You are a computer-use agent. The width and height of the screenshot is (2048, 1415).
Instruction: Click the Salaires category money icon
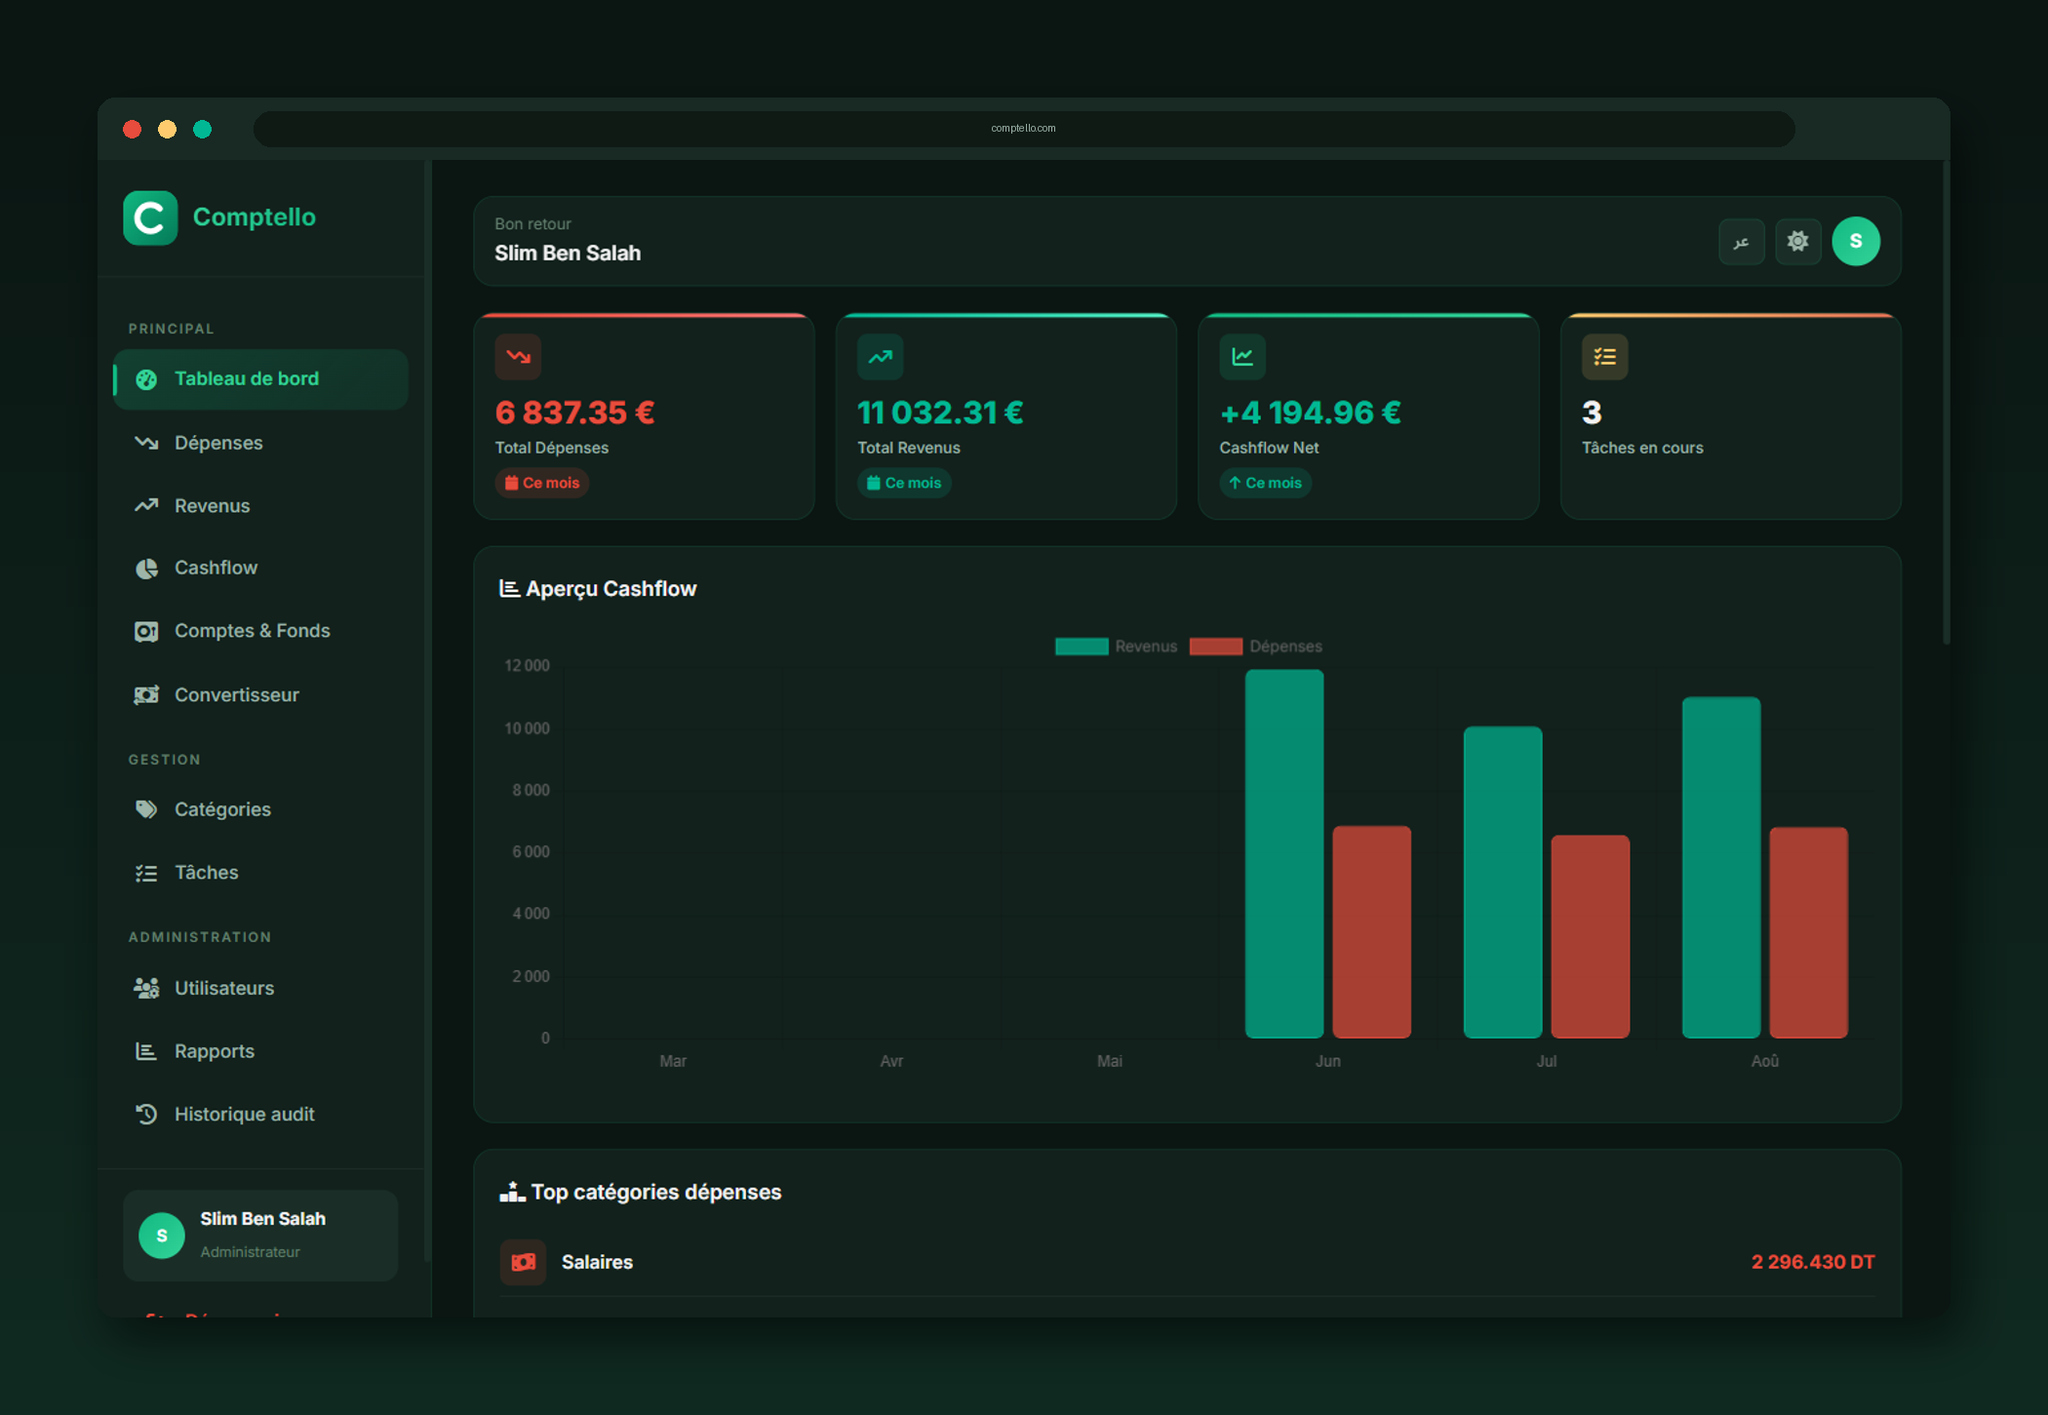point(522,1262)
